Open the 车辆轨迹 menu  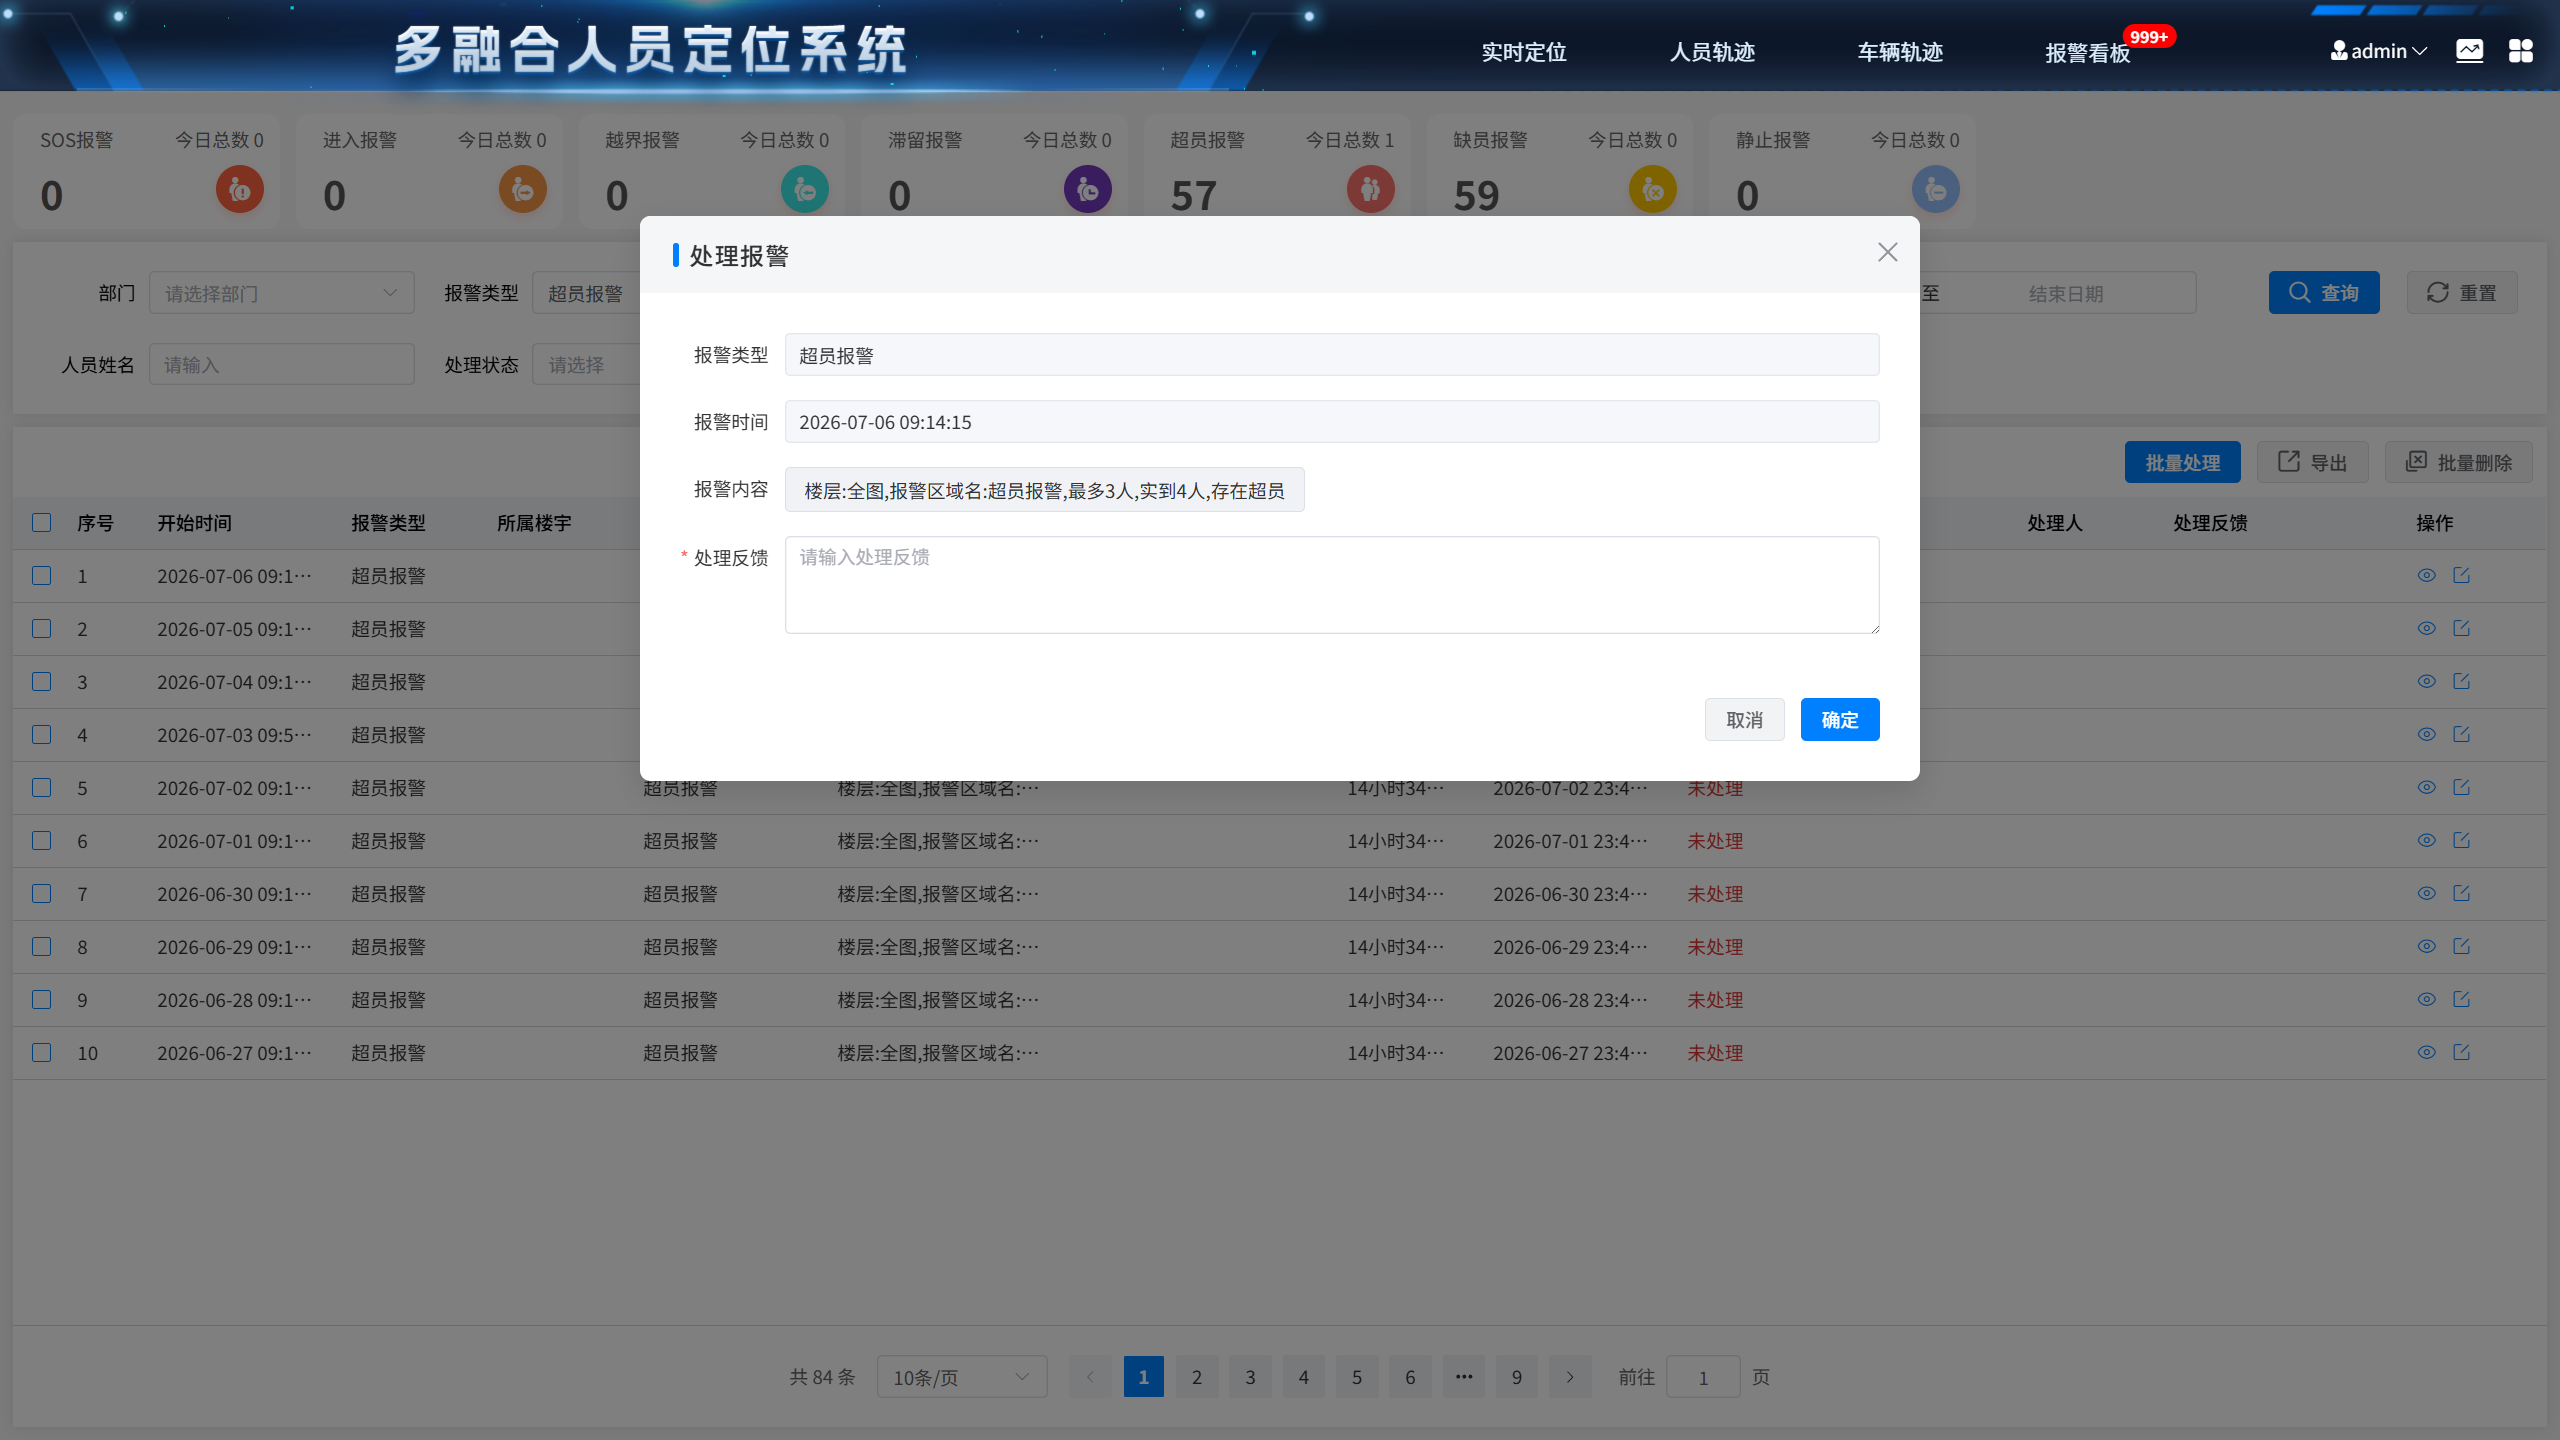[1900, 52]
